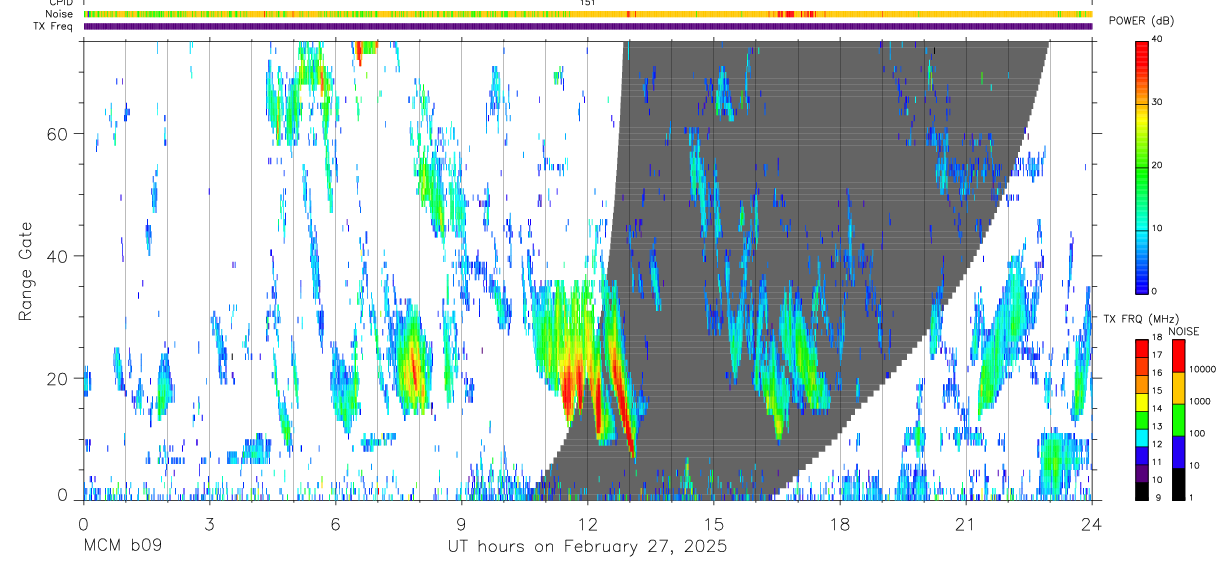
Task: Click the 1000 label on the NOISE scale
Action: [x=1200, y=401]
